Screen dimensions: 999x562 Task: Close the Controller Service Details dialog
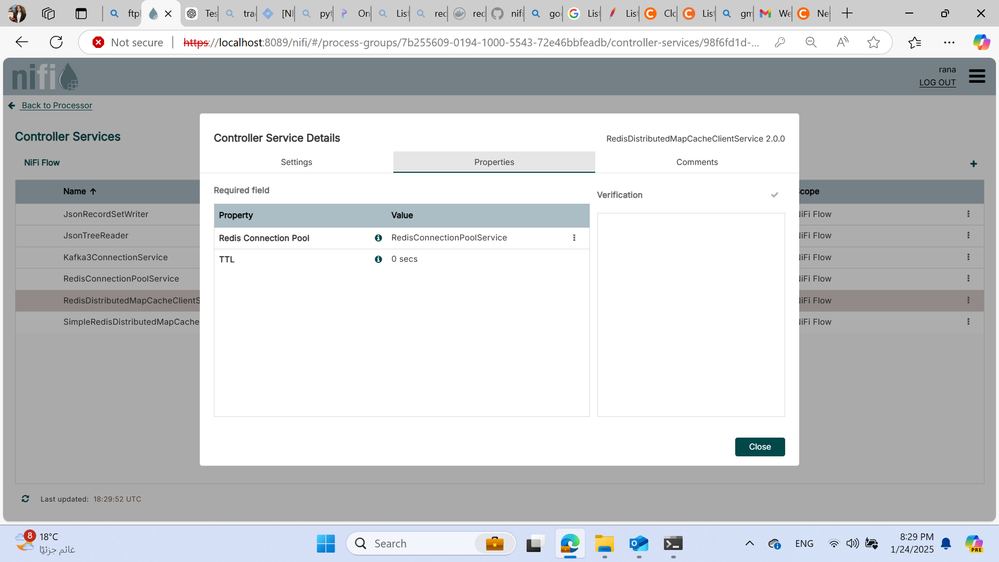pos(759,447)
